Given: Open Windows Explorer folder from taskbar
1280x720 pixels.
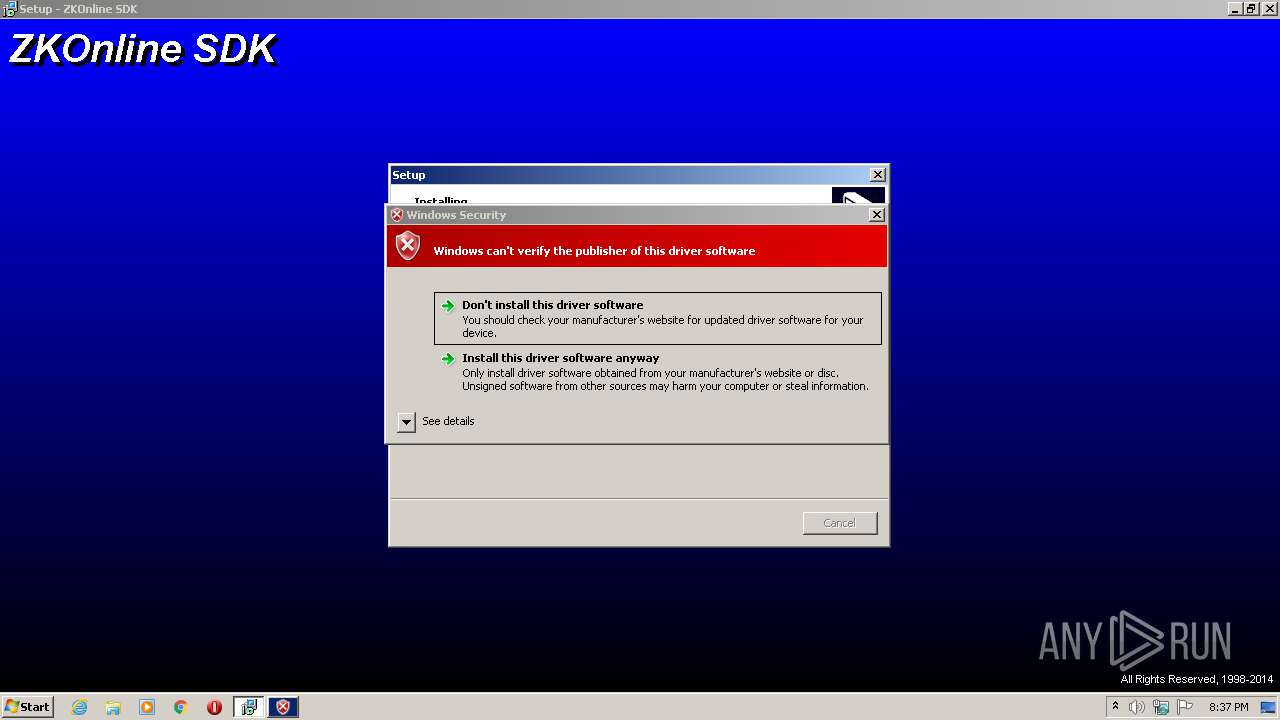Looking at the screenshot, I should [113, 707].
